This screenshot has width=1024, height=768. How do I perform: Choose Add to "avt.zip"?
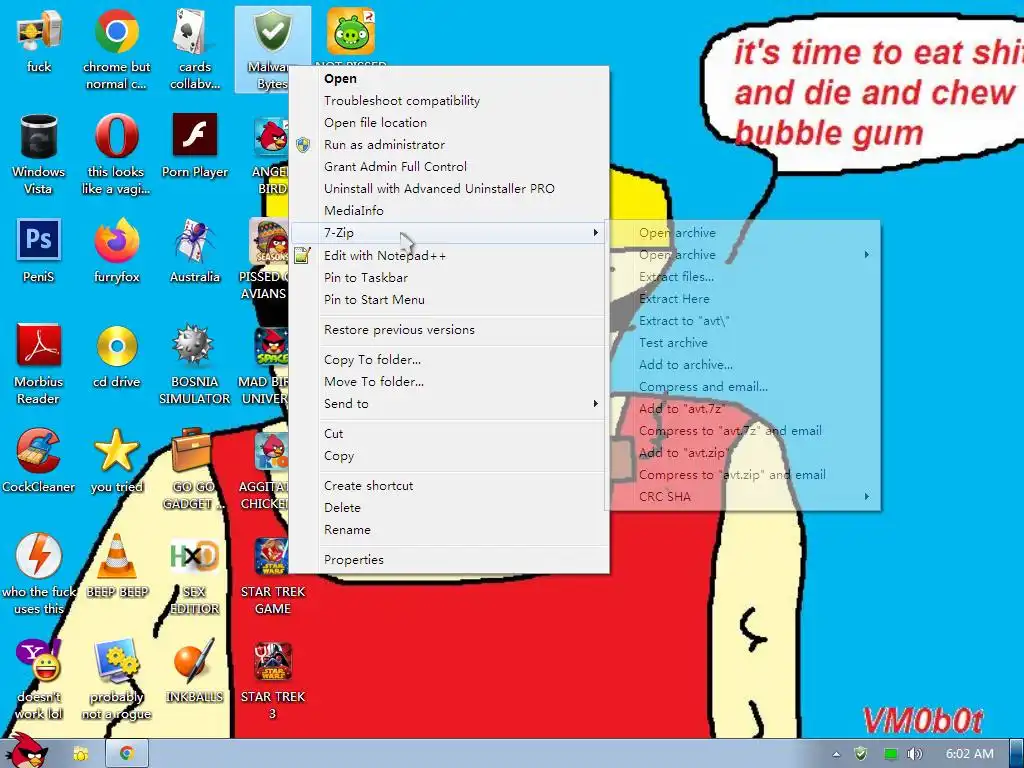coord(744,453)
